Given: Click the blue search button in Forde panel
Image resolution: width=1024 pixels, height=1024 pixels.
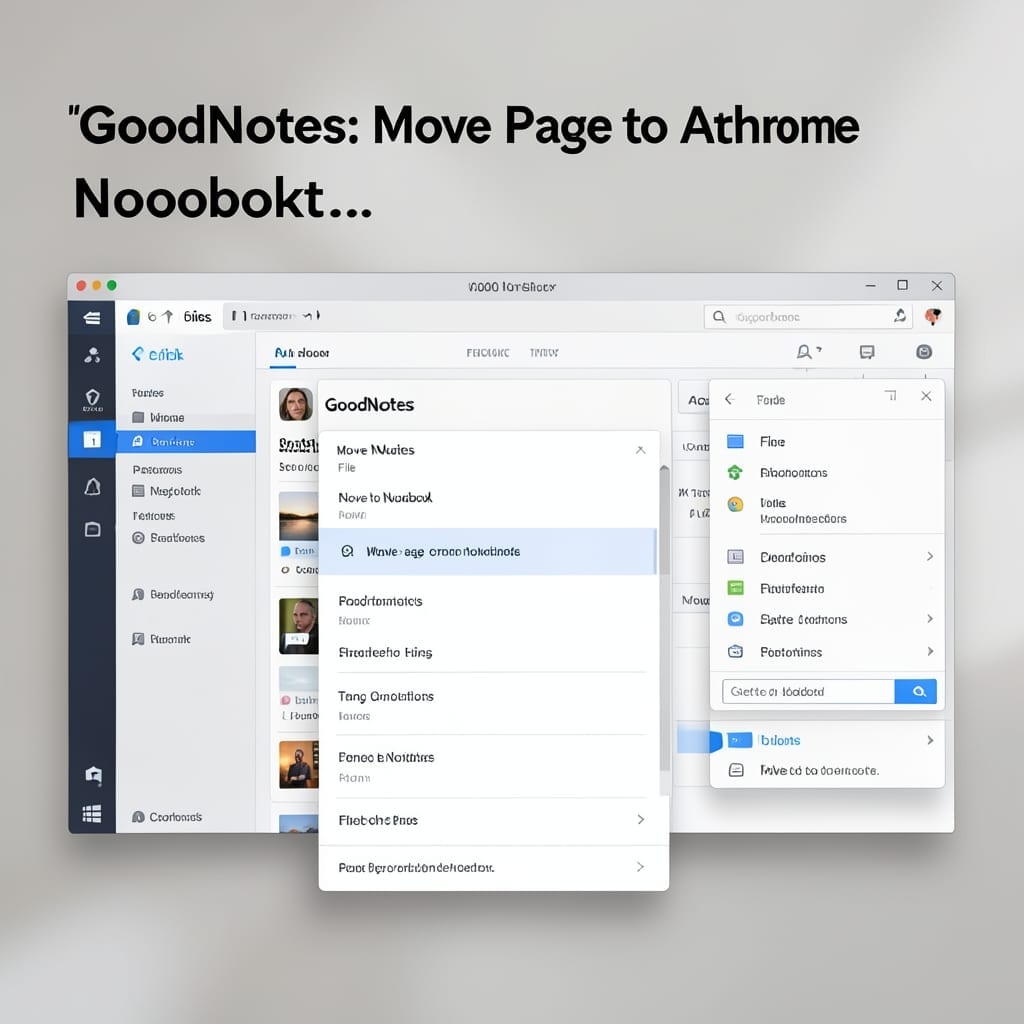Looking at the screenshot, I should [916, 692].
